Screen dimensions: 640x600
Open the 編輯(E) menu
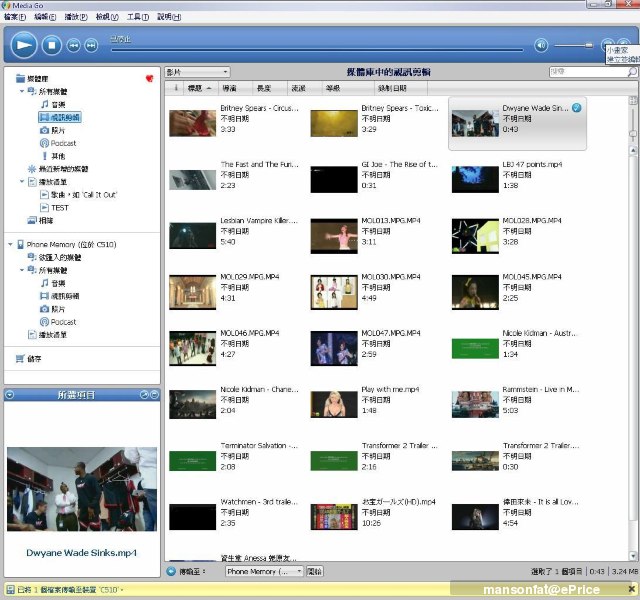[x=45, y=17]
